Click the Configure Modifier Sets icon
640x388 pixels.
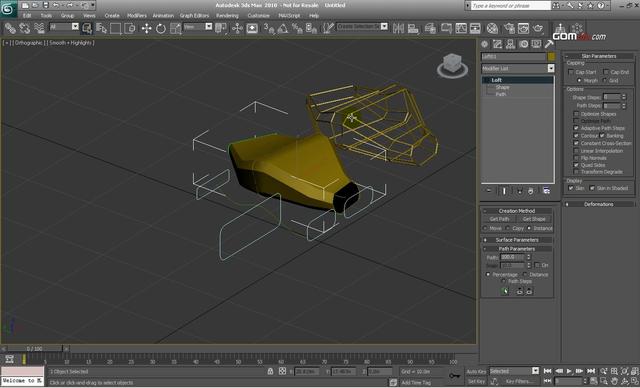pos(546,191)
